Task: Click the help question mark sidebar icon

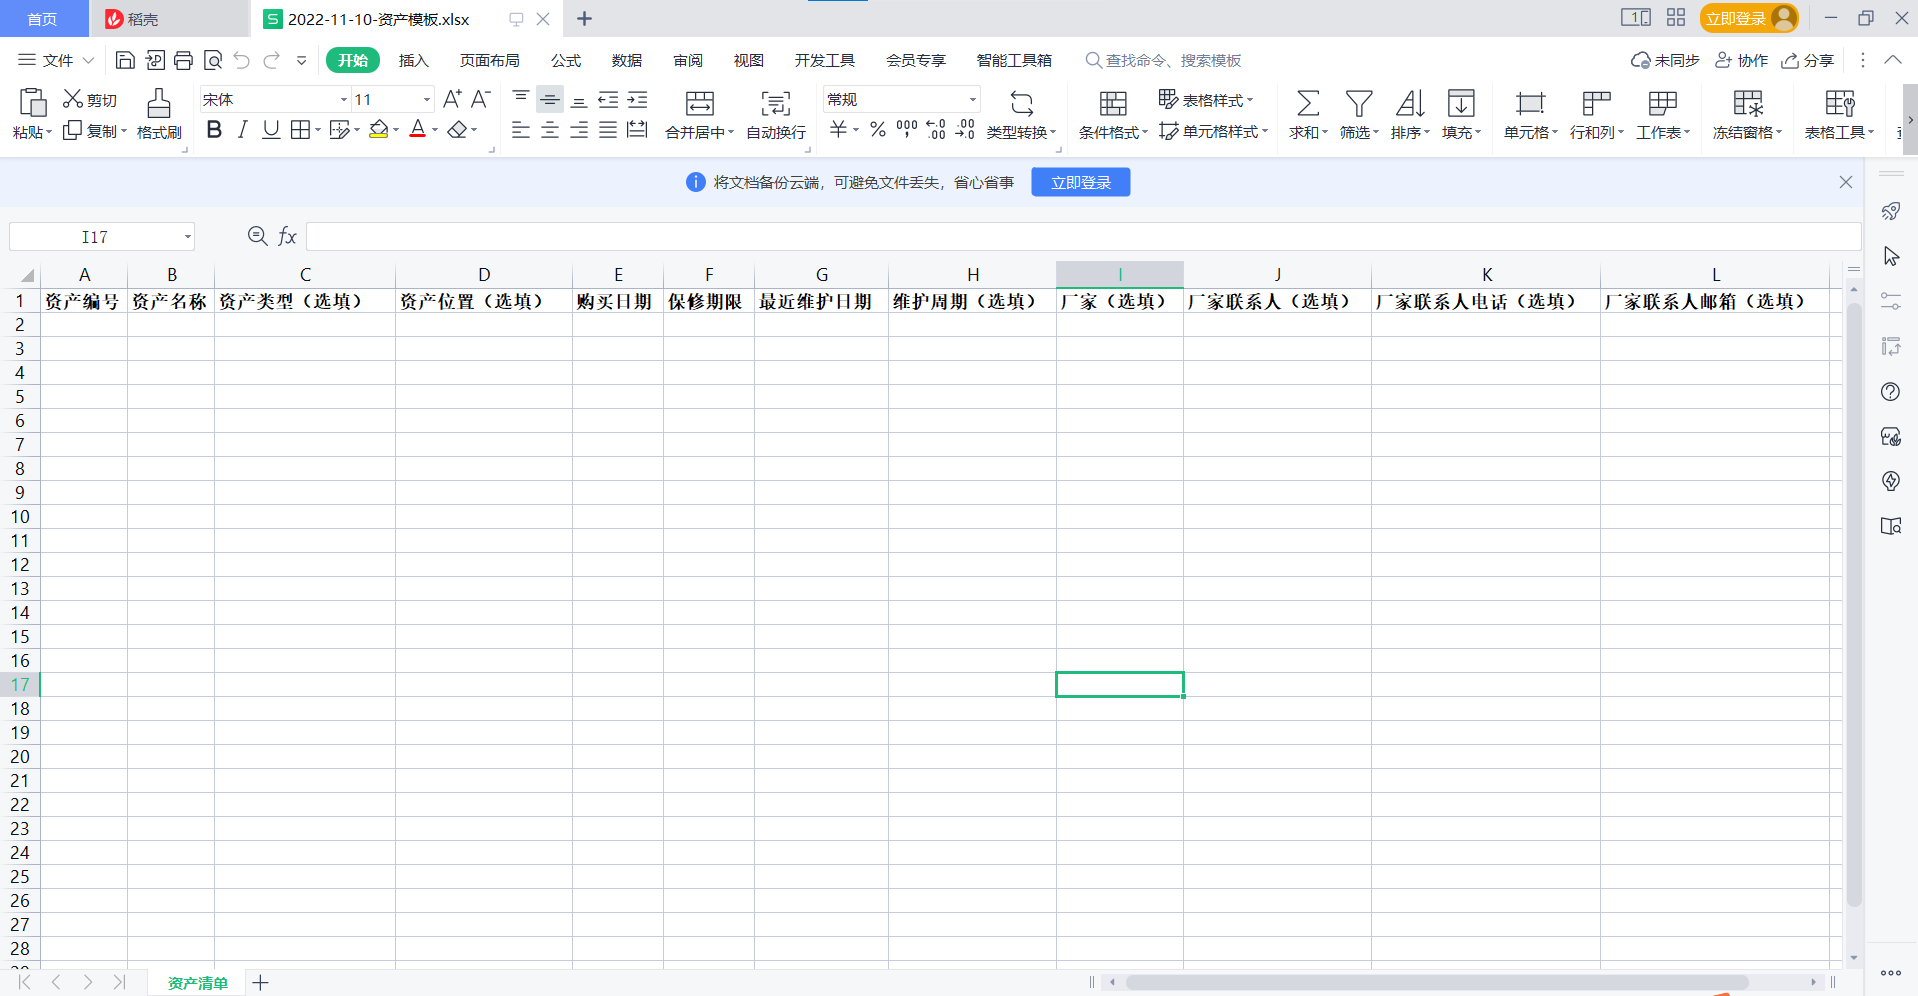Action: [x=1890, y=391]
